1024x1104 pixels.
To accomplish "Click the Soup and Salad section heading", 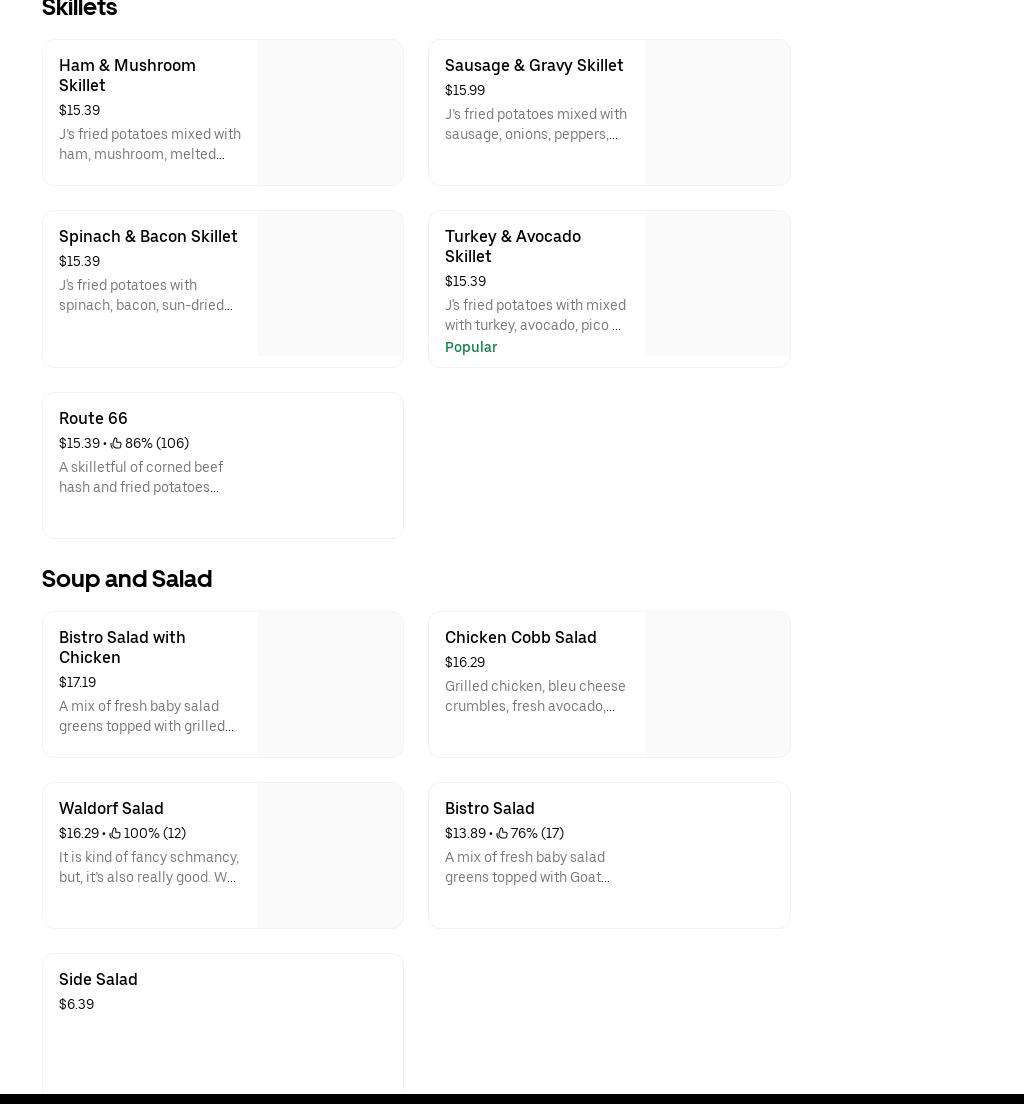I will click(127, 579).
